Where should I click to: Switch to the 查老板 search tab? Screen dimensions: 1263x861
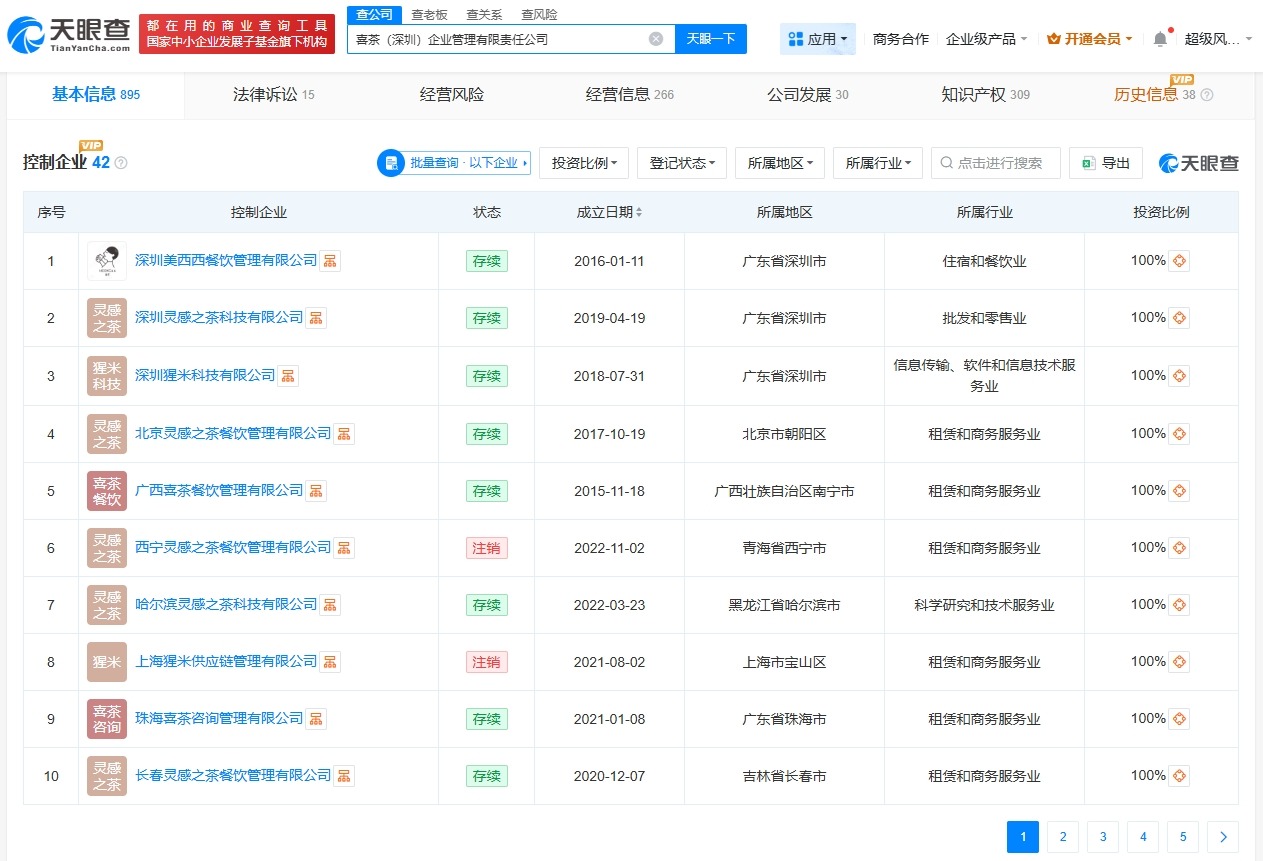coord(429,14)
